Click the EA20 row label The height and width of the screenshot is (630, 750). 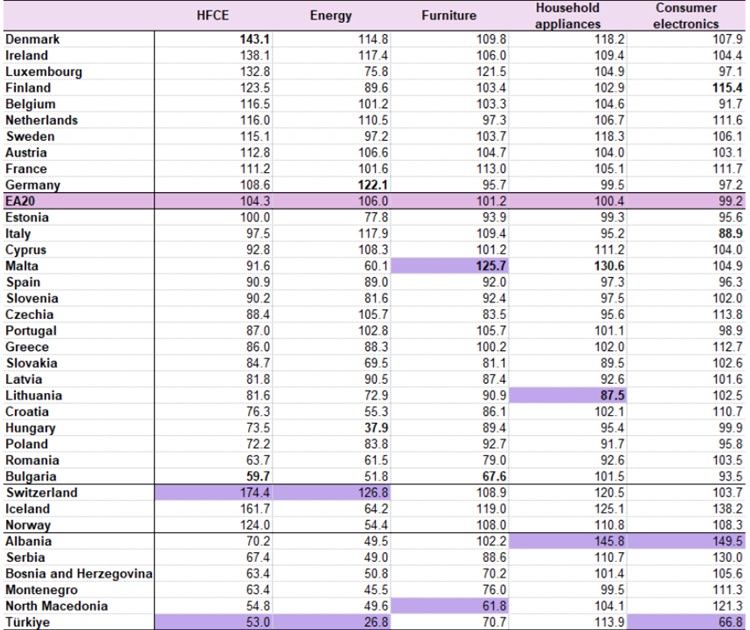pyautogui.click(x=22, y=201)
